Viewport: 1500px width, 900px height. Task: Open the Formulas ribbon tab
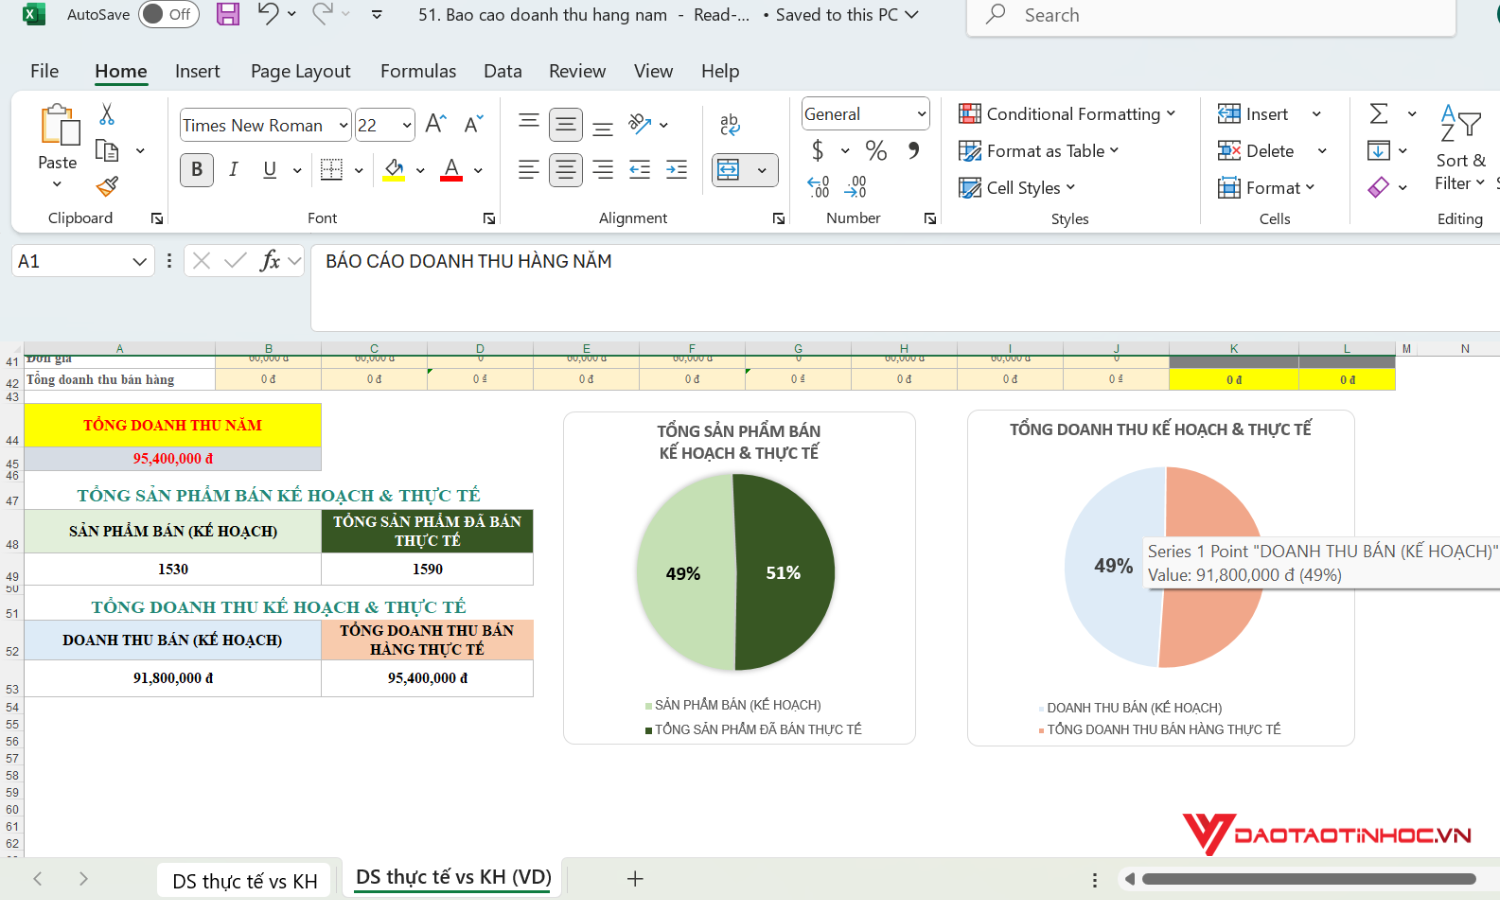pyautogui.click(x=418, y=71)
